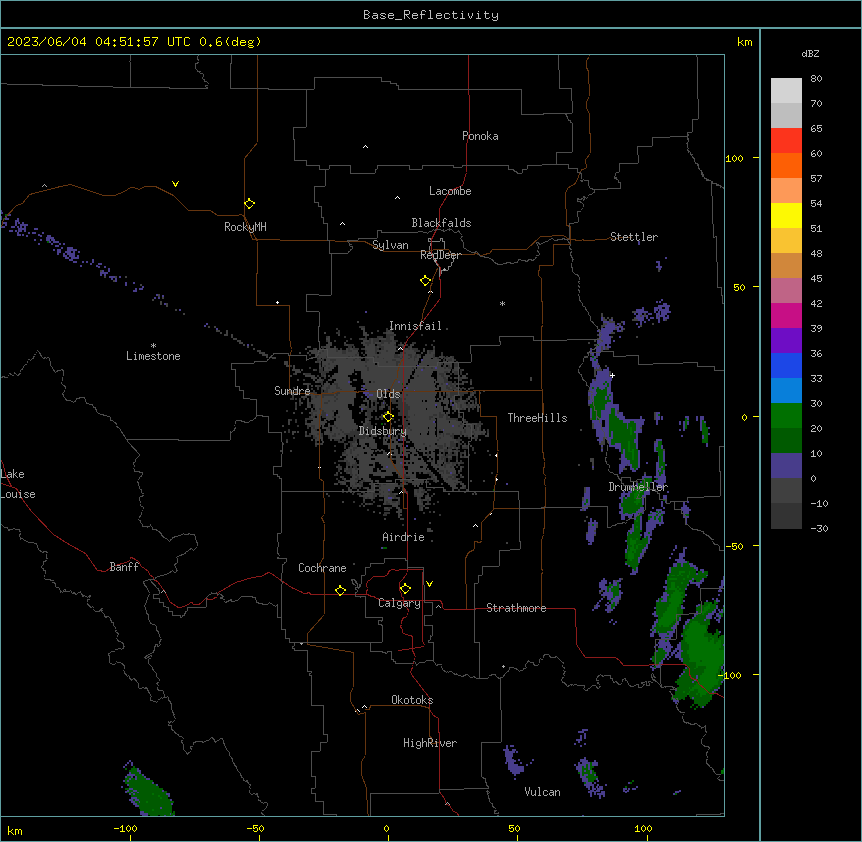Click the RedDeer city label
This screenshot has width=862, height=842.
click(440, 255)
